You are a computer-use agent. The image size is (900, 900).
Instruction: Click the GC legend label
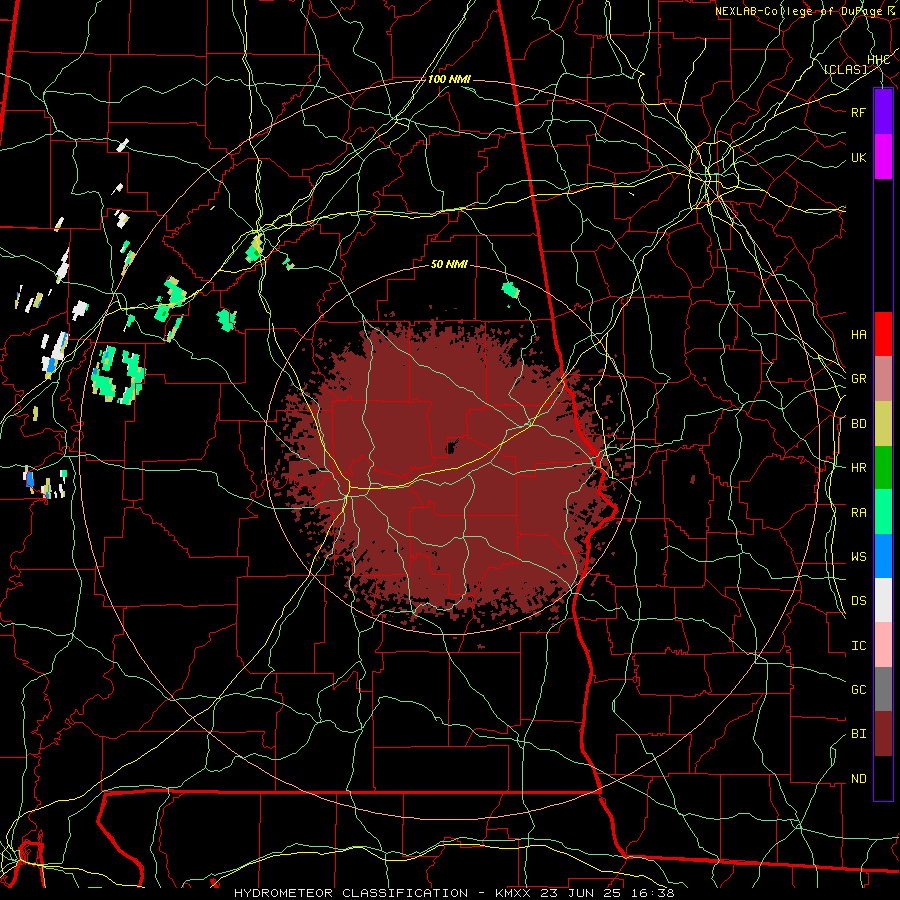pyautogui.click(x=858, y=690)
